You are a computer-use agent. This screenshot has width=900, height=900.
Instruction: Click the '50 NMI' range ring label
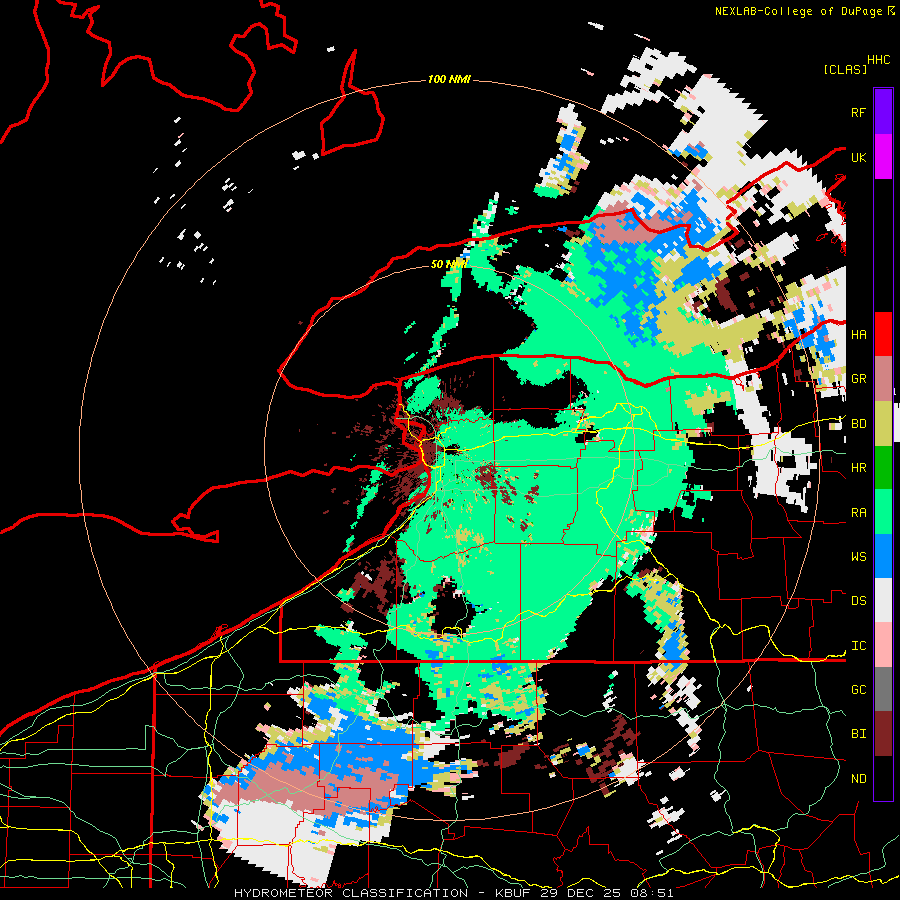pos(449,264)
